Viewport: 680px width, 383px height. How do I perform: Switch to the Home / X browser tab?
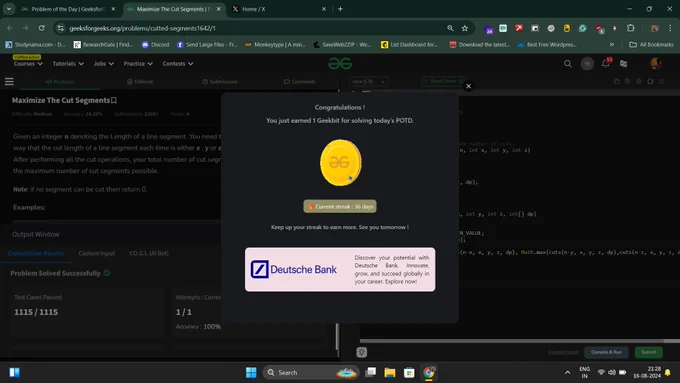(x=278, y=9)
